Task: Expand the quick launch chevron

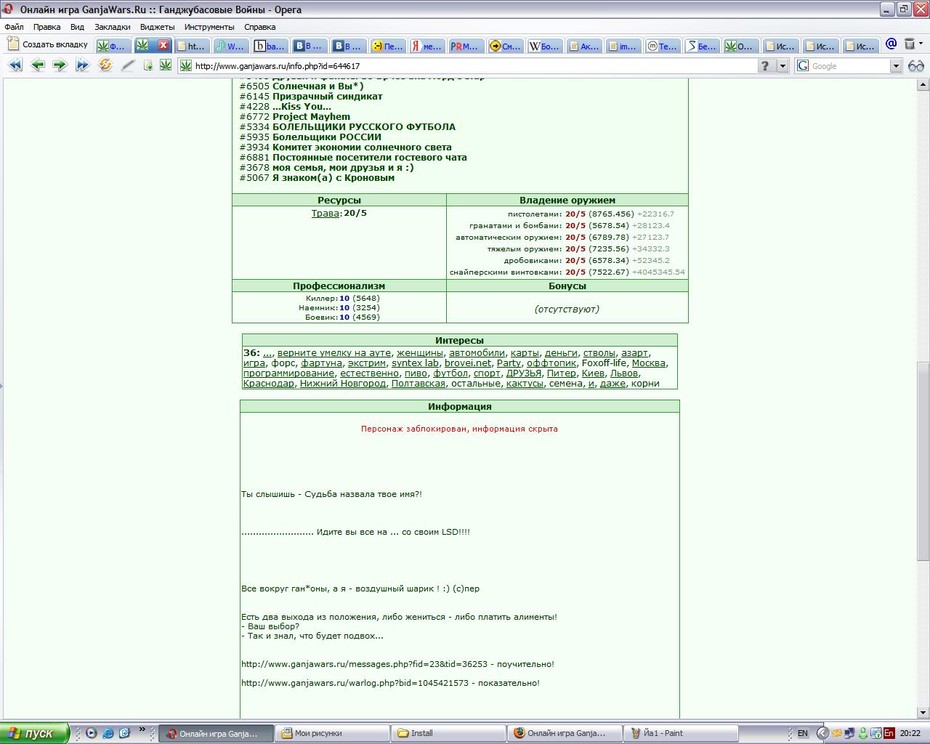Action: click(x=142, y=730)
